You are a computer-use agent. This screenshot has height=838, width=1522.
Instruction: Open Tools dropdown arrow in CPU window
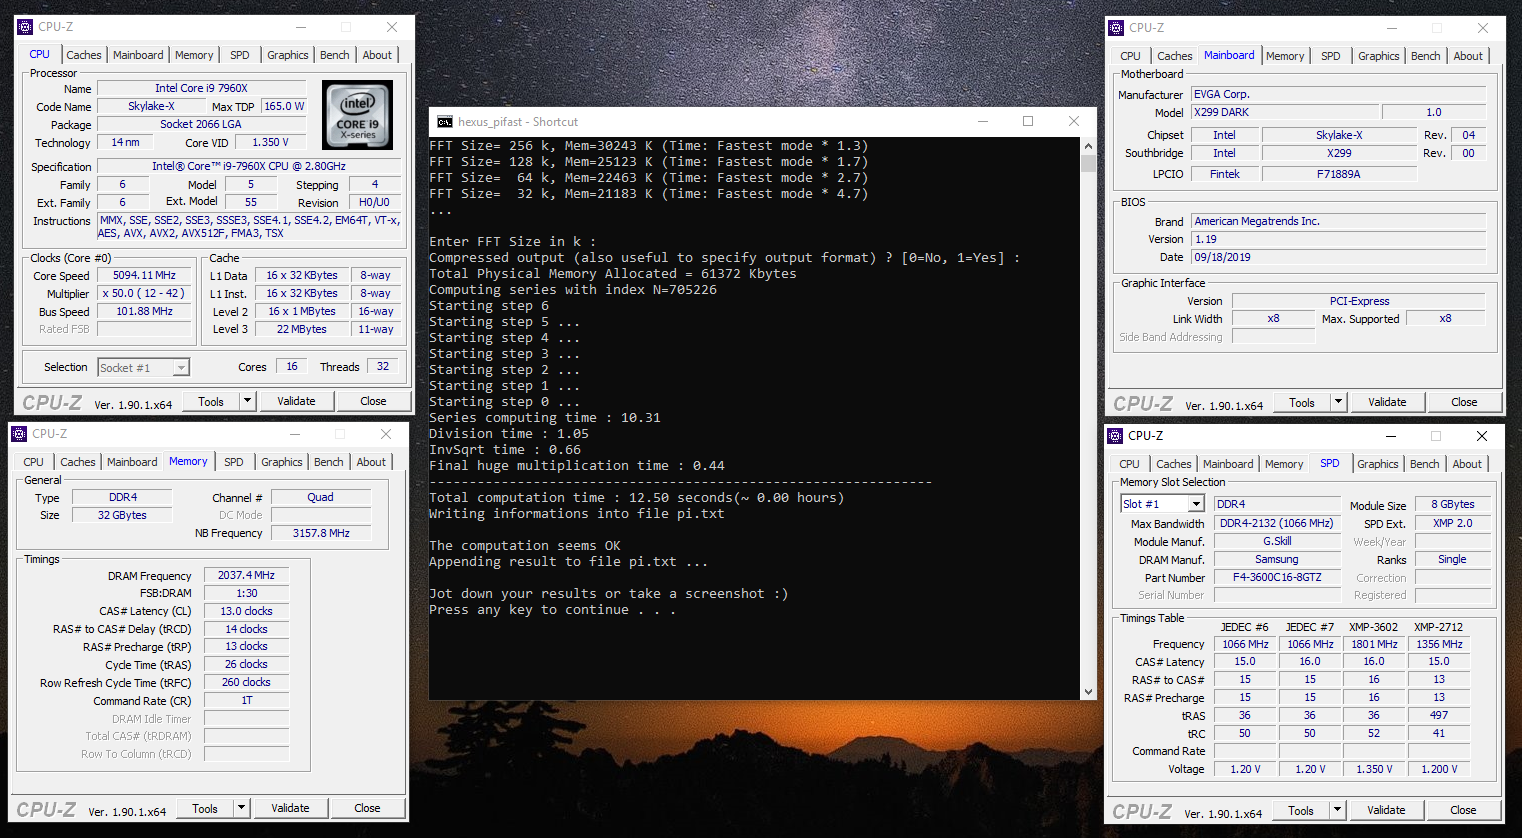click(247, 401)
